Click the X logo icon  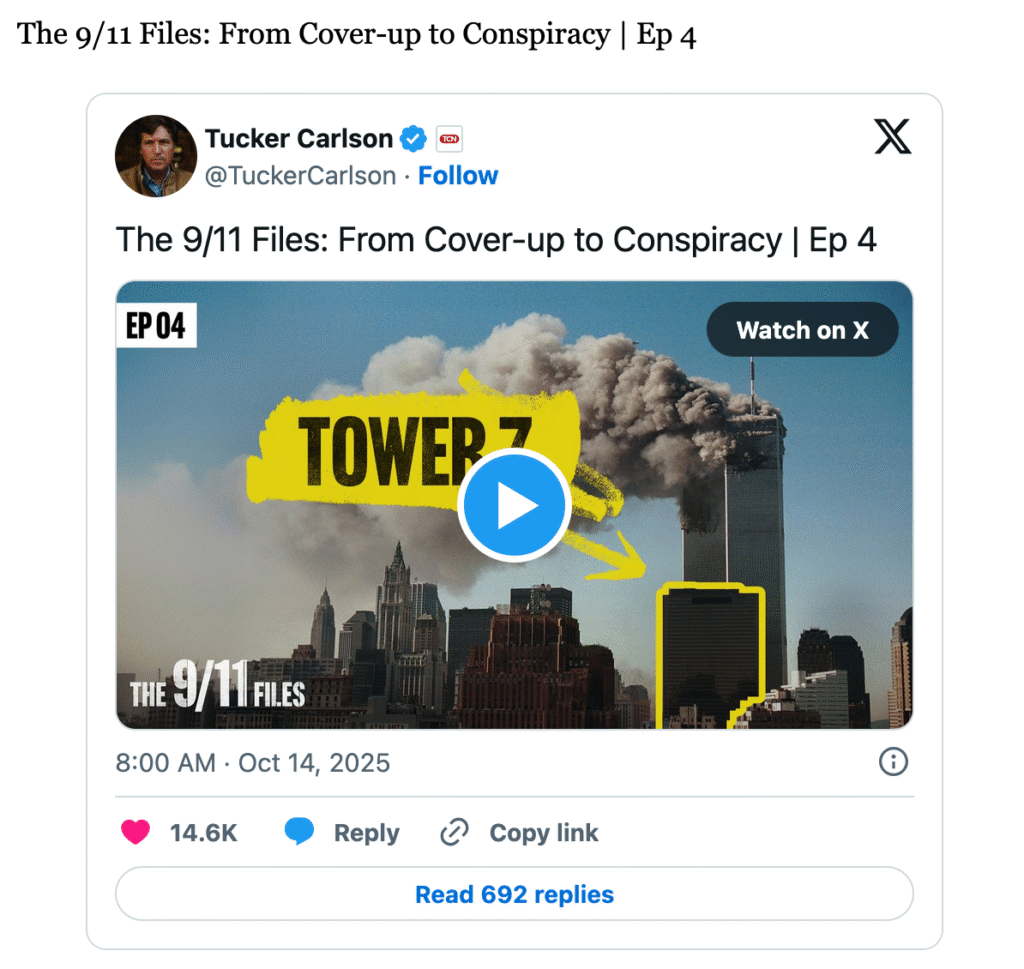pyautogui.click(x=892, y=136)
